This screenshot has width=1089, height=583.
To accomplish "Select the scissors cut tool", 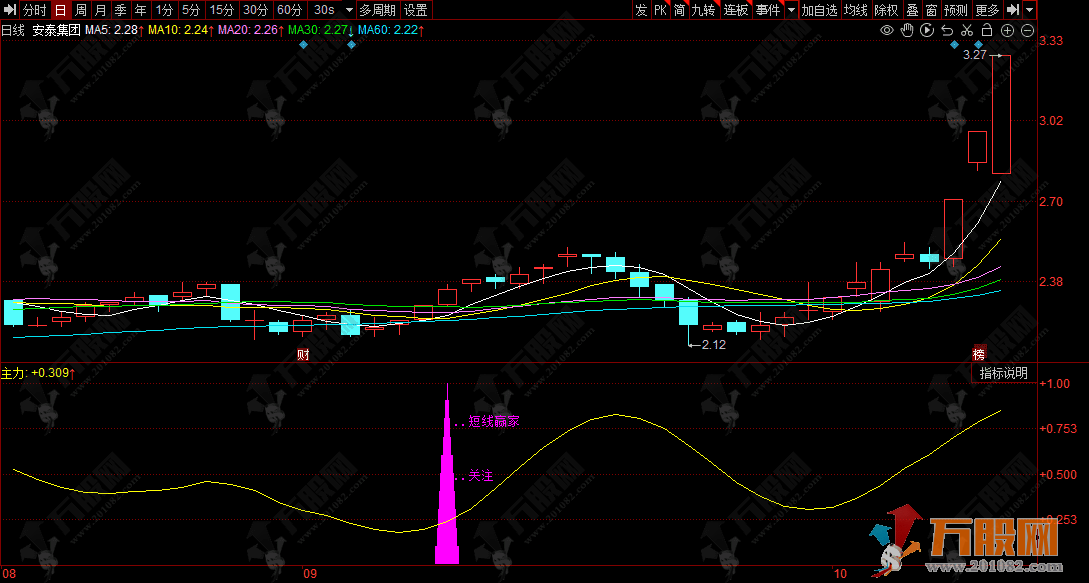I will click(x=967, y=31).
